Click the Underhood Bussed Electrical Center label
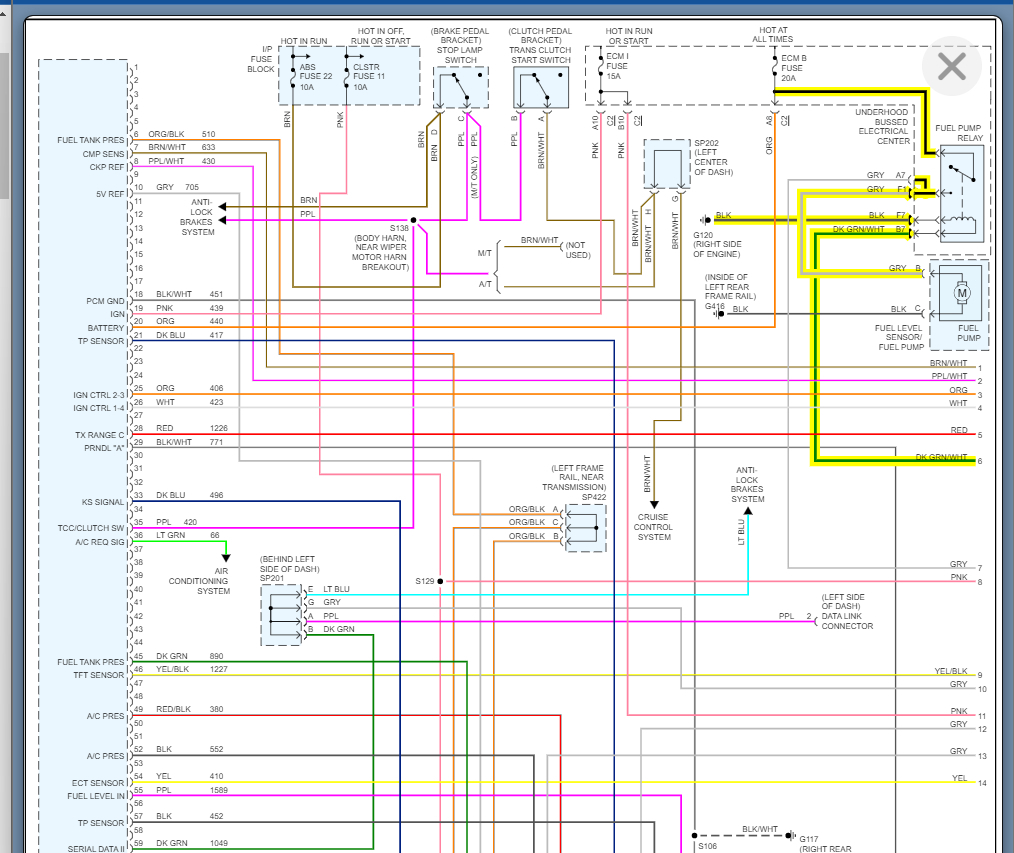The image size is (1014, 853). [x=883, y=126]
